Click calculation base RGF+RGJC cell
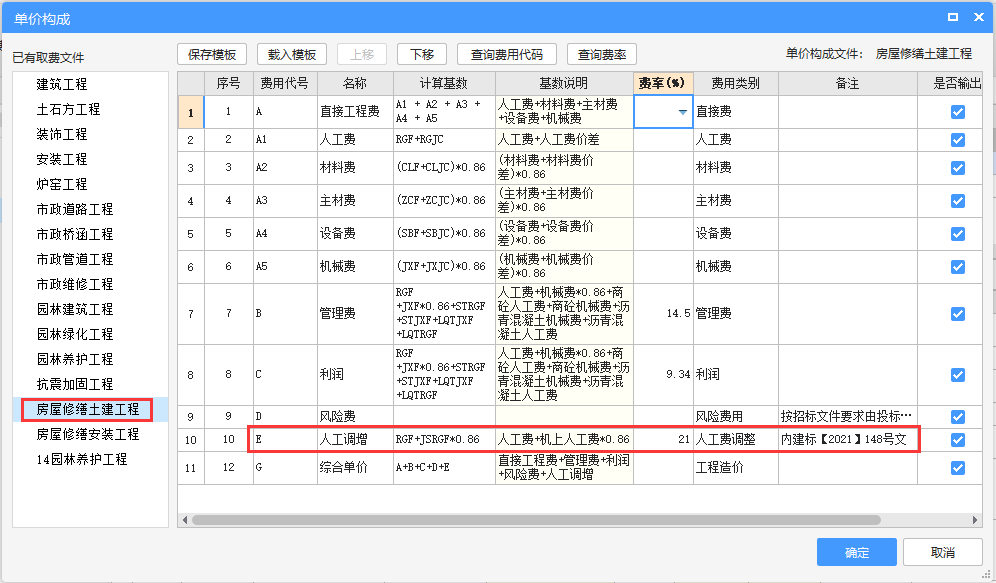 (444, 140)
